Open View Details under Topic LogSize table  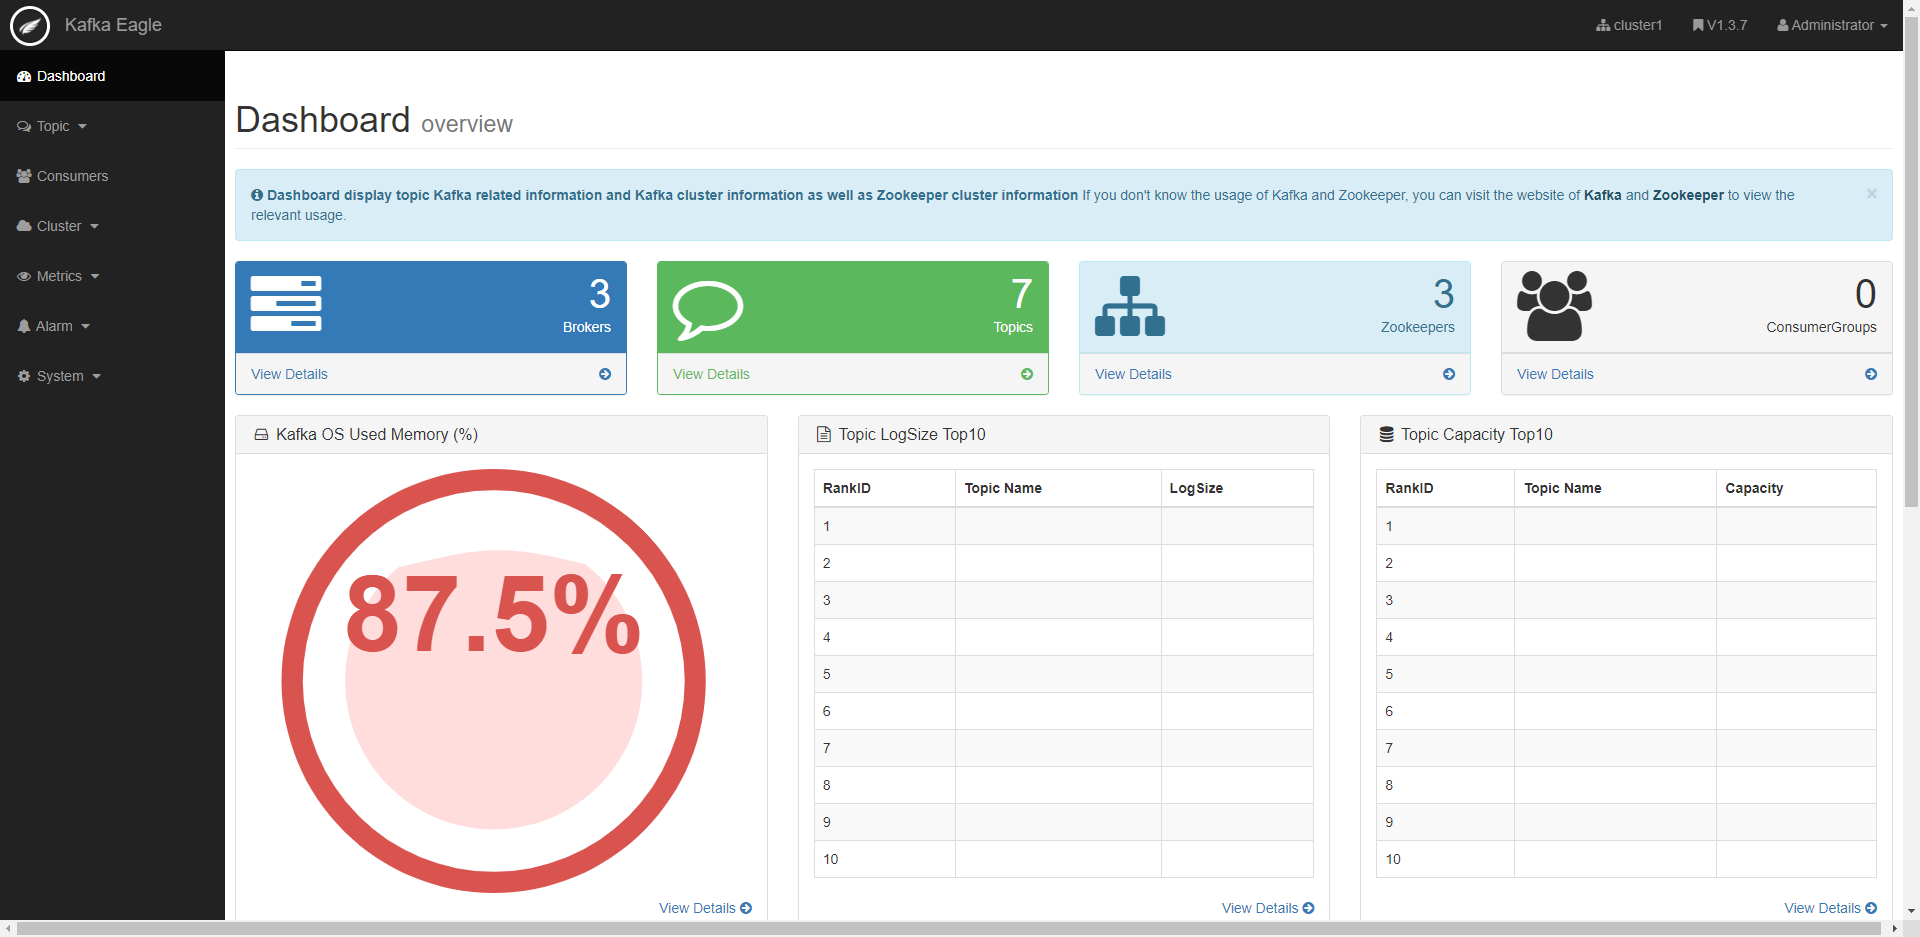coord(1268,908)
